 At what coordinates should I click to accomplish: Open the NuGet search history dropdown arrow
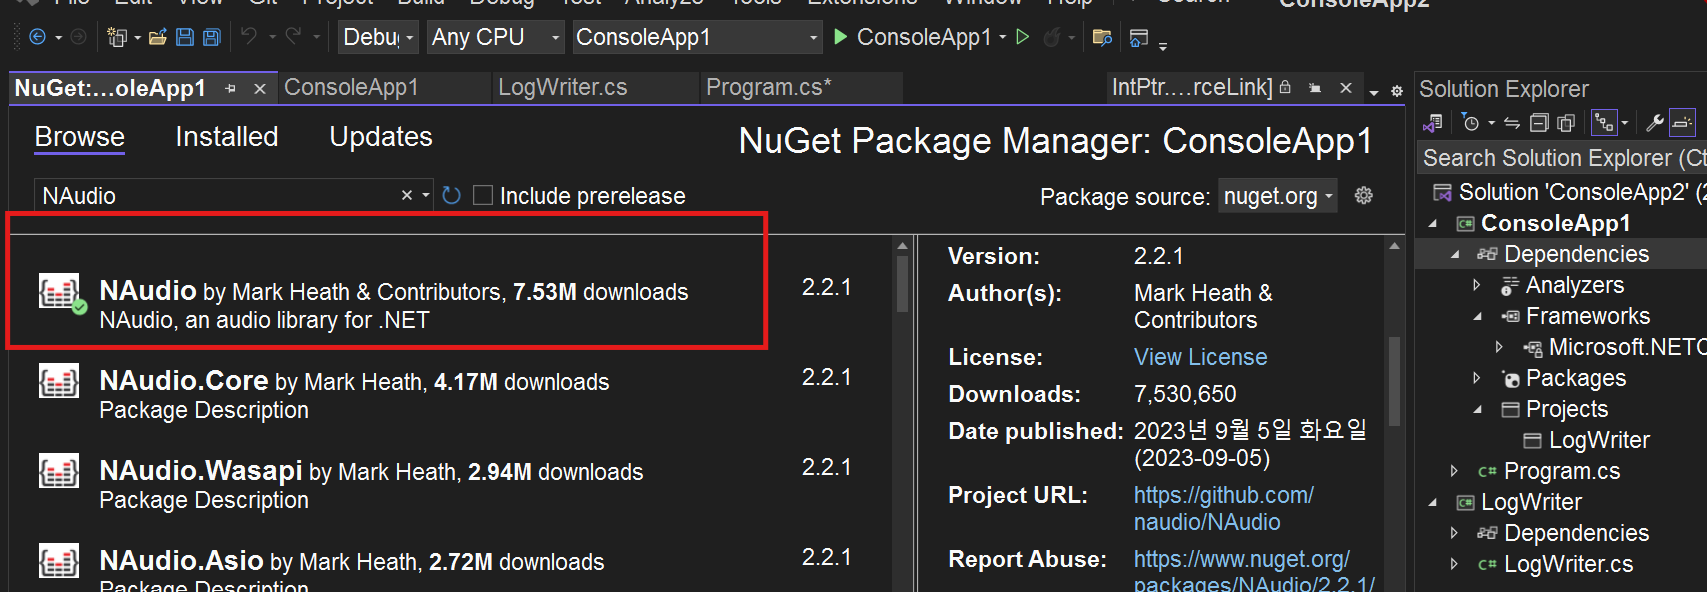(426, 195)
